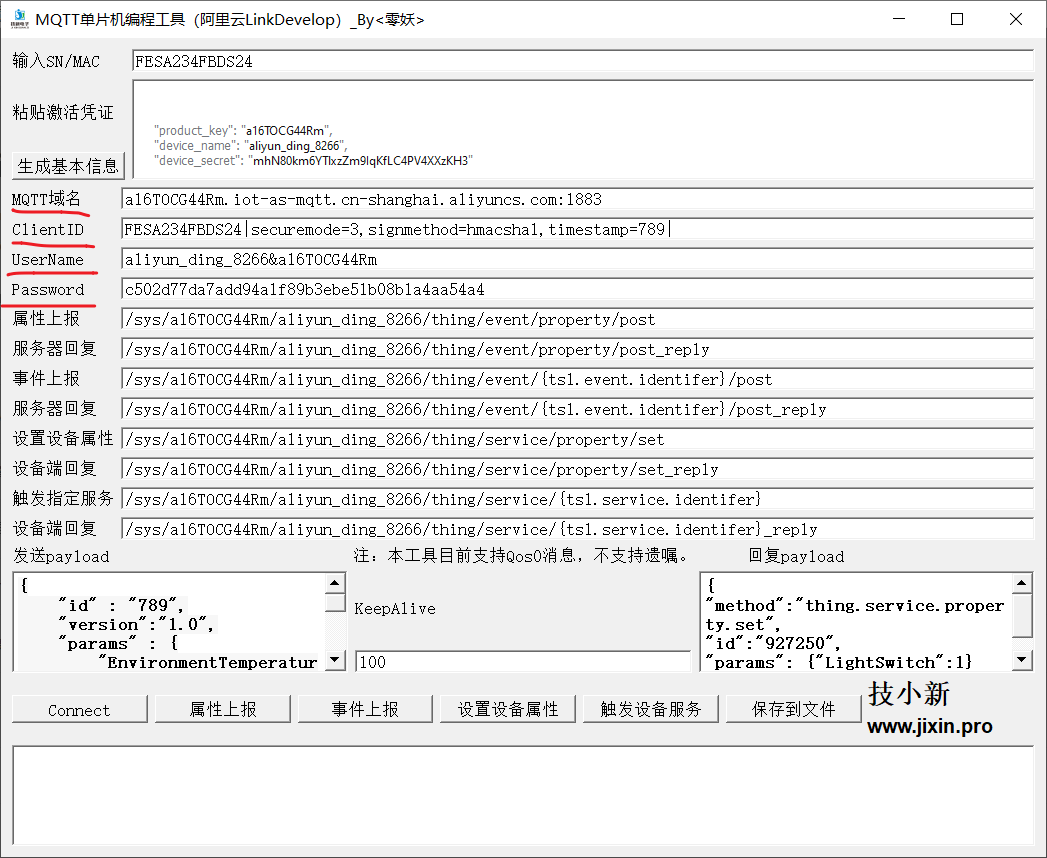1047x858 pixels.
Task: Click the up arrow of 发送payload scrollbar
Action: 335,583
